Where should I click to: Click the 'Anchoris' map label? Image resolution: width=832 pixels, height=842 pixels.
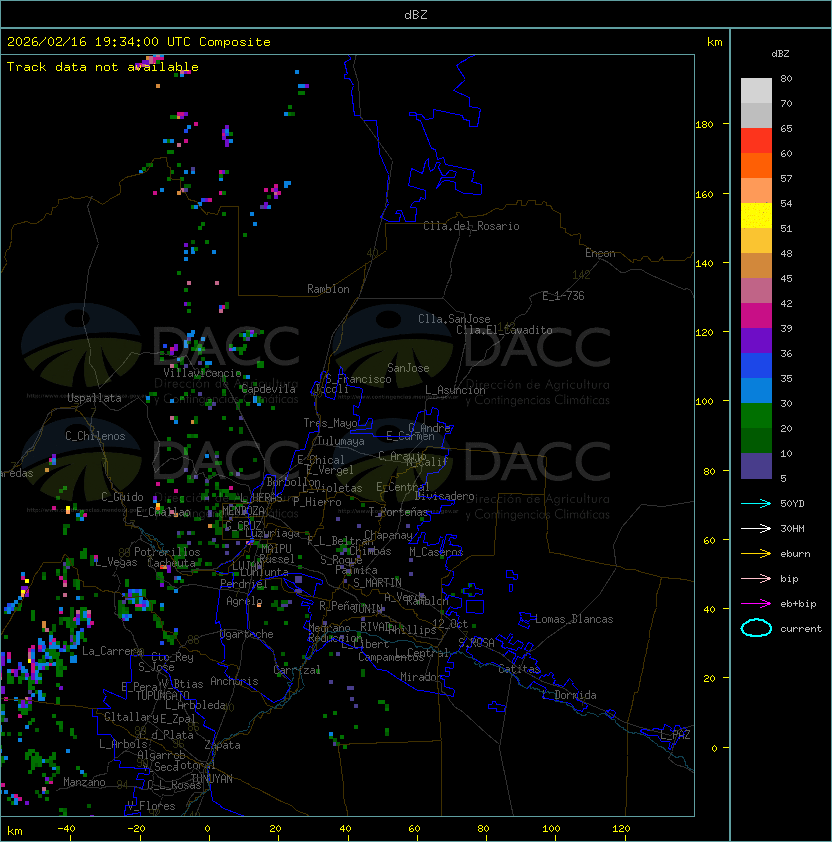click(234, 681)
